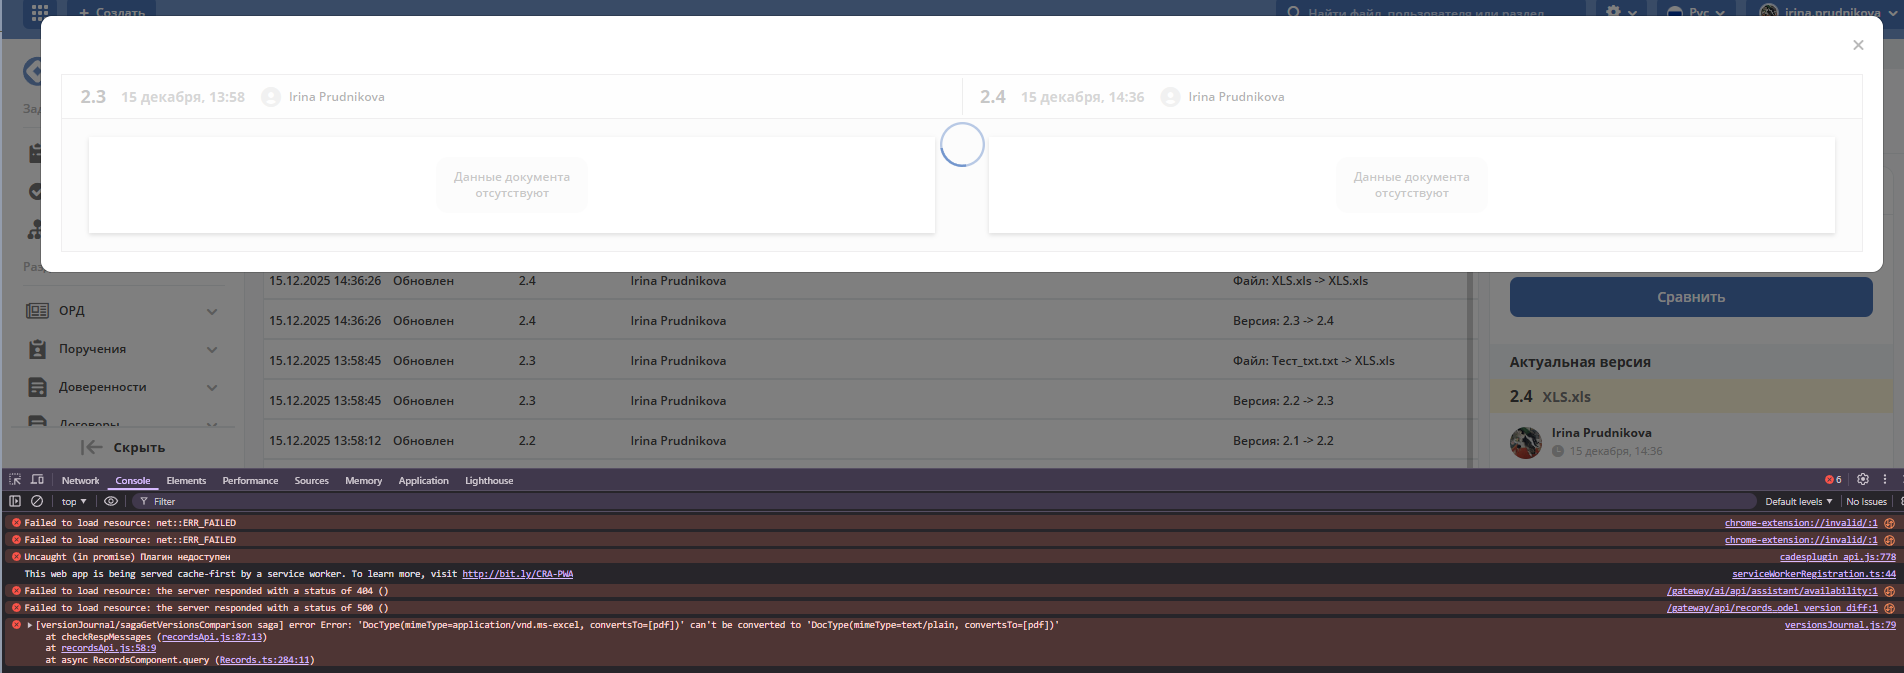Click the console Filter input field

click(x=400, y=502)
